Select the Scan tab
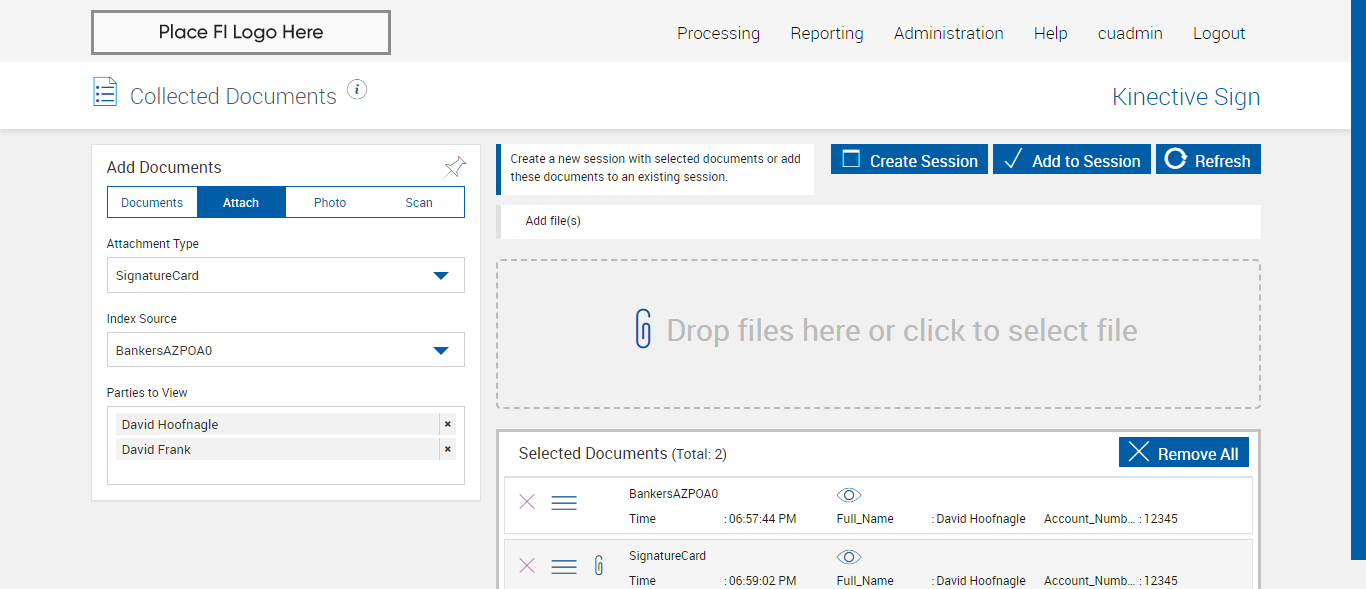 419,202
